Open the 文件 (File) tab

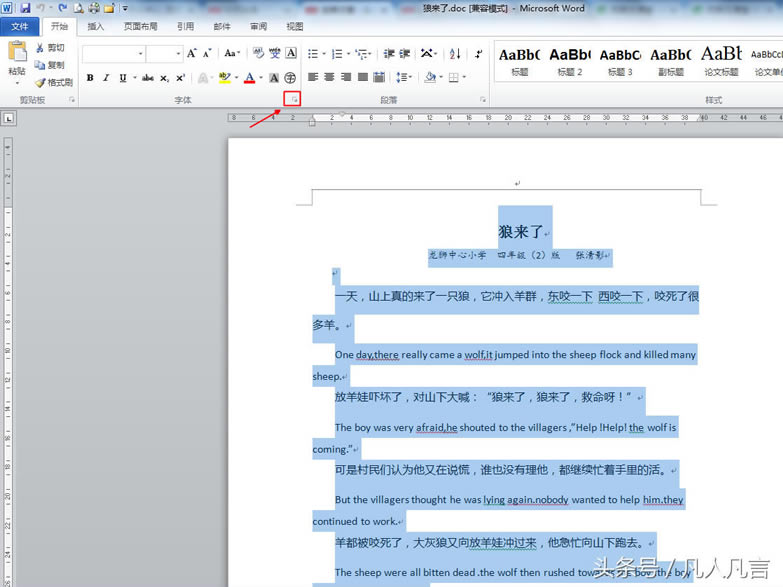click(x=20, y=27)
